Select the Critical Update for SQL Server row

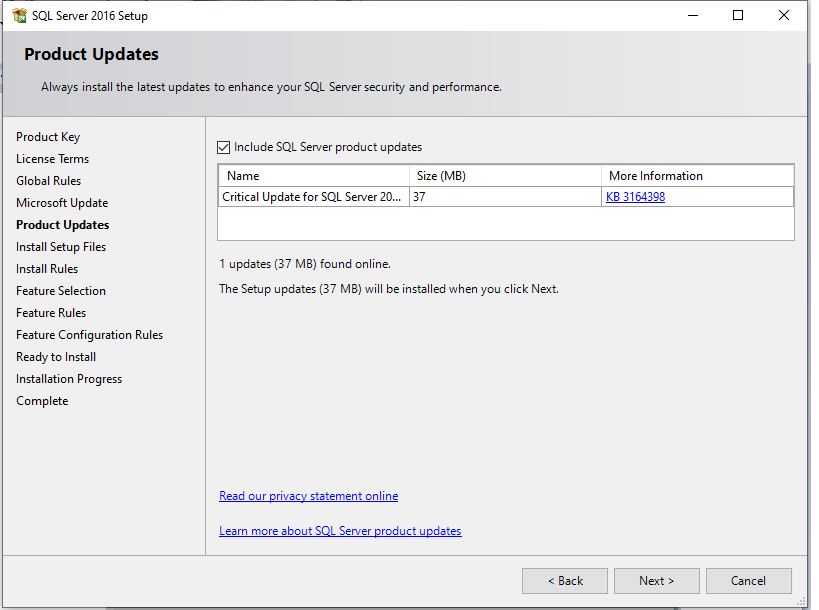coord(313,196)
